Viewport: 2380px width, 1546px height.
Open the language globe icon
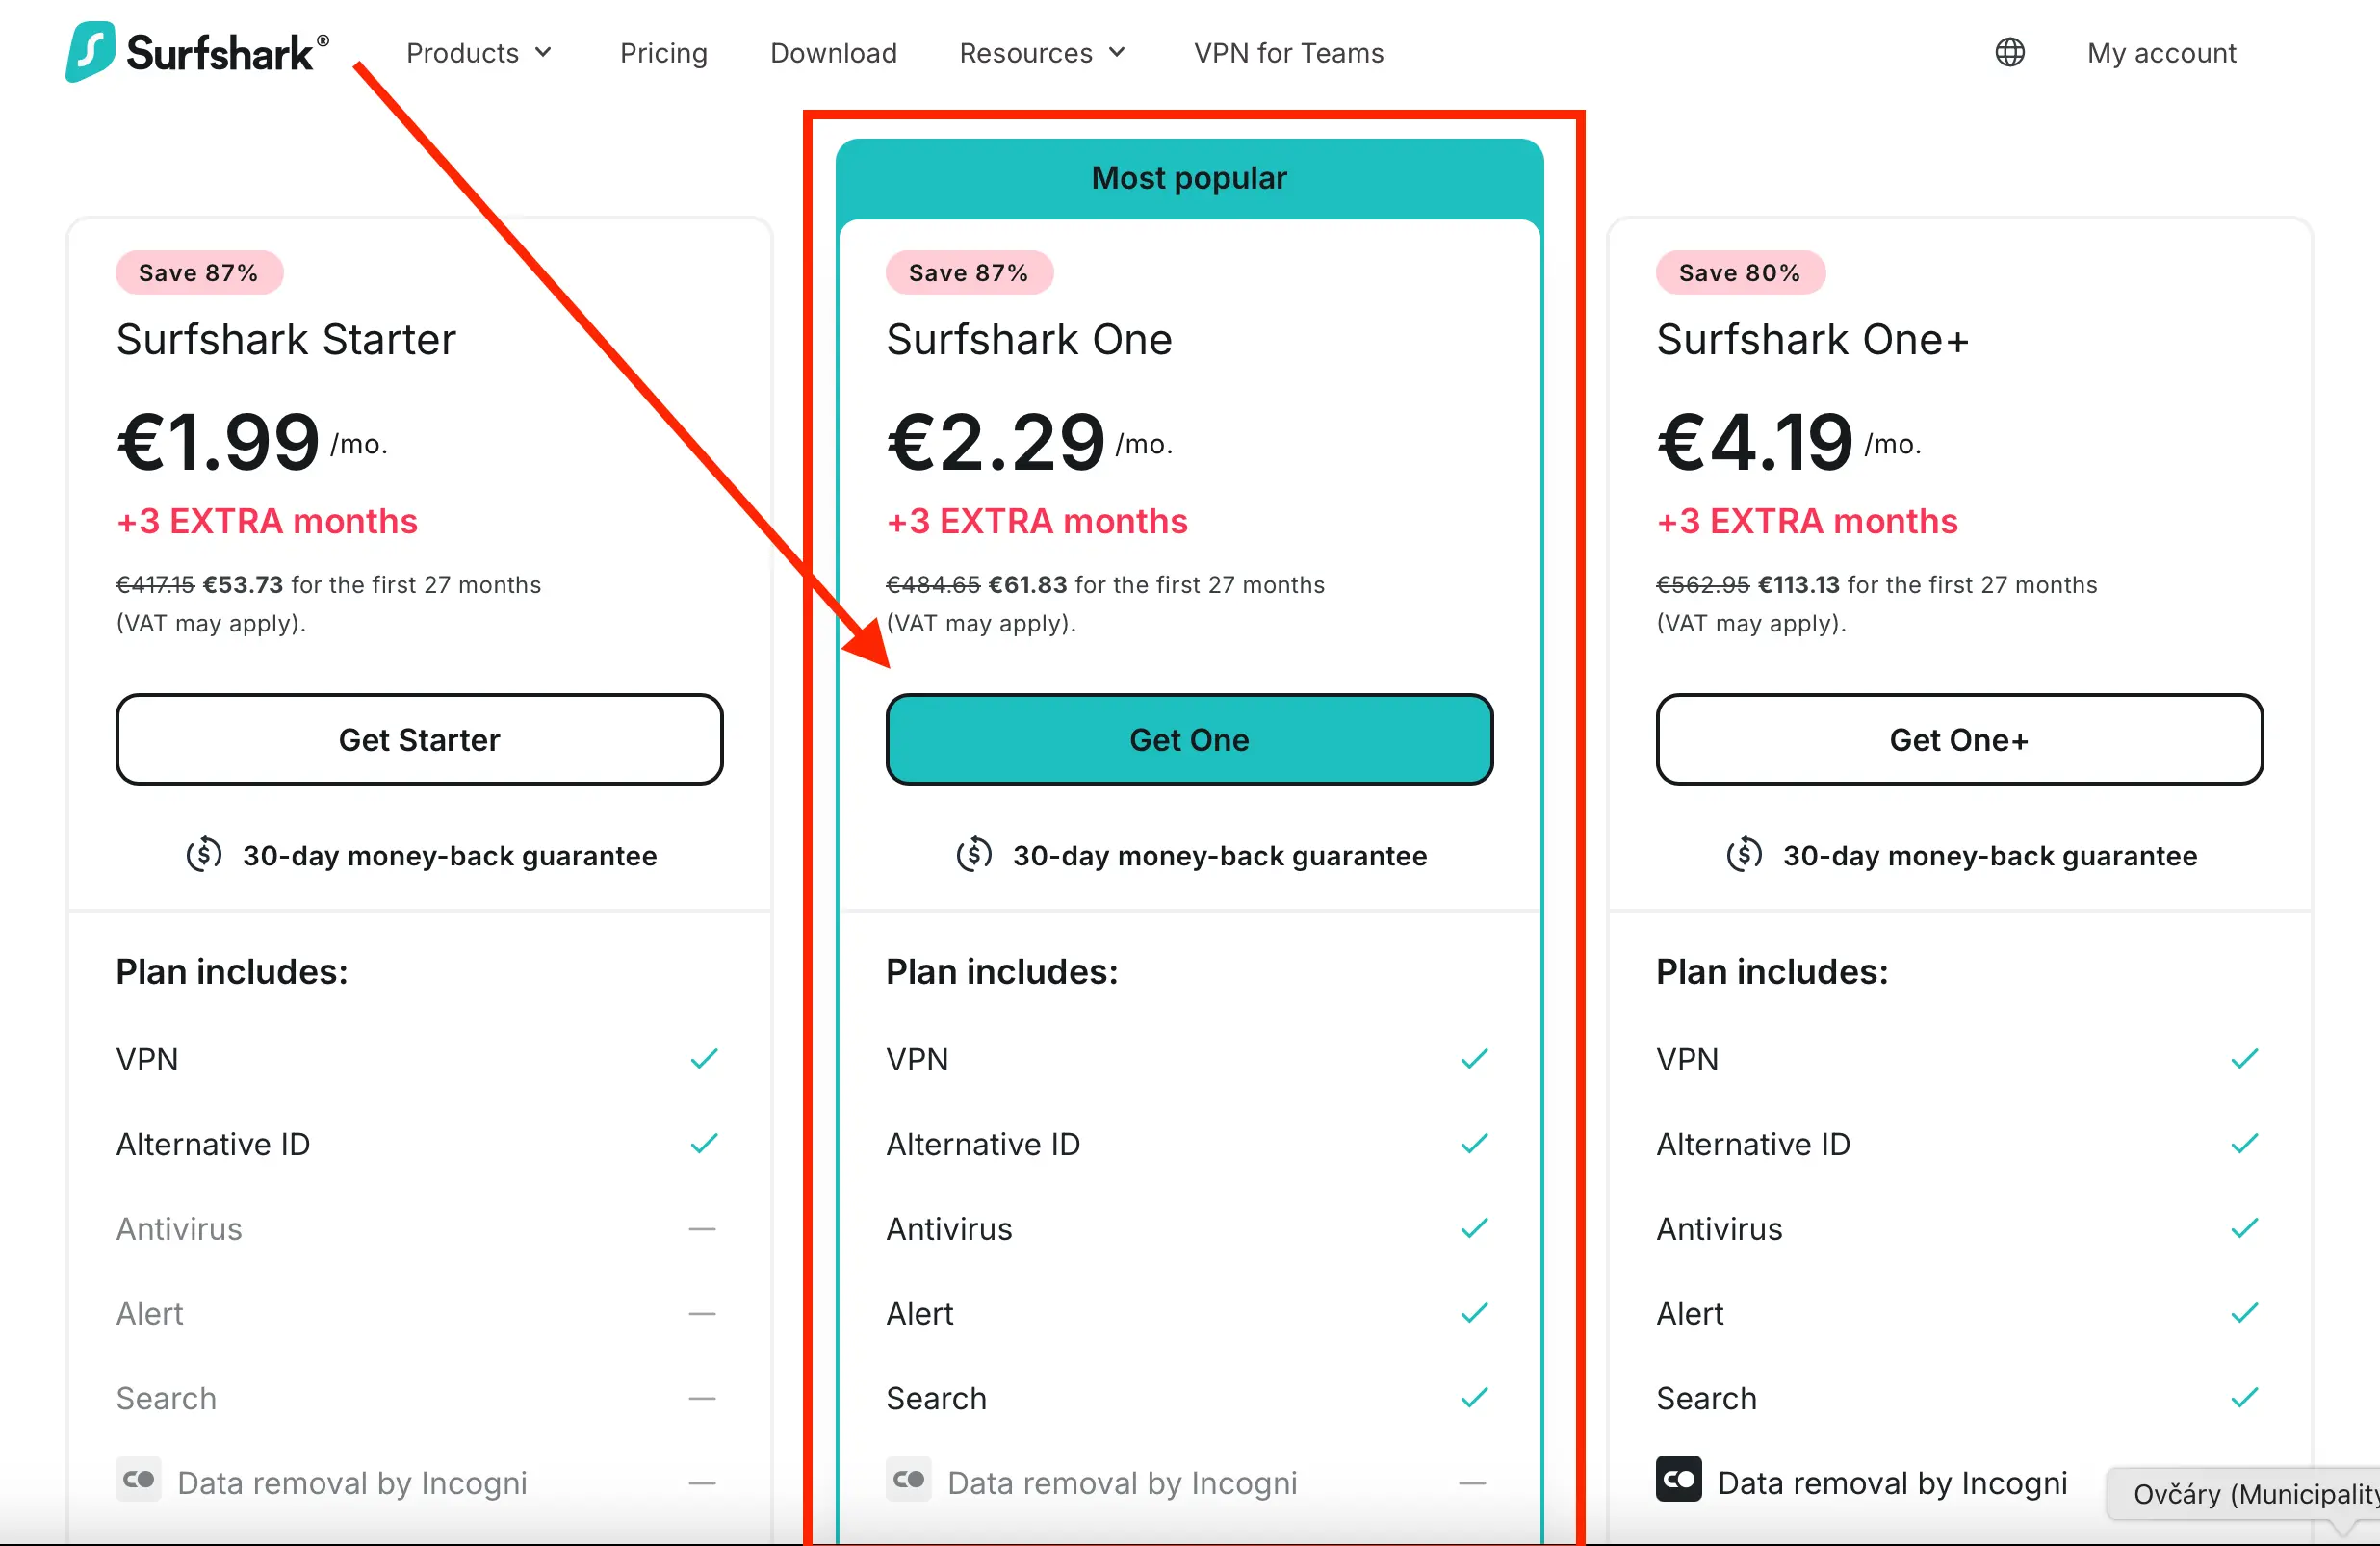(2010, 52)
